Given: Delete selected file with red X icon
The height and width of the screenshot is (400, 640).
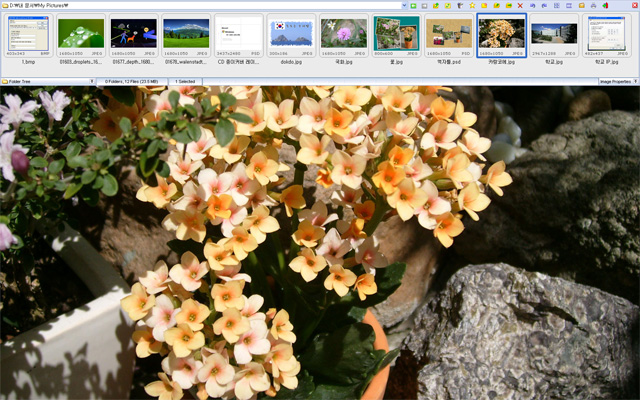Looking at the screenshot, I should pos(520,6).
